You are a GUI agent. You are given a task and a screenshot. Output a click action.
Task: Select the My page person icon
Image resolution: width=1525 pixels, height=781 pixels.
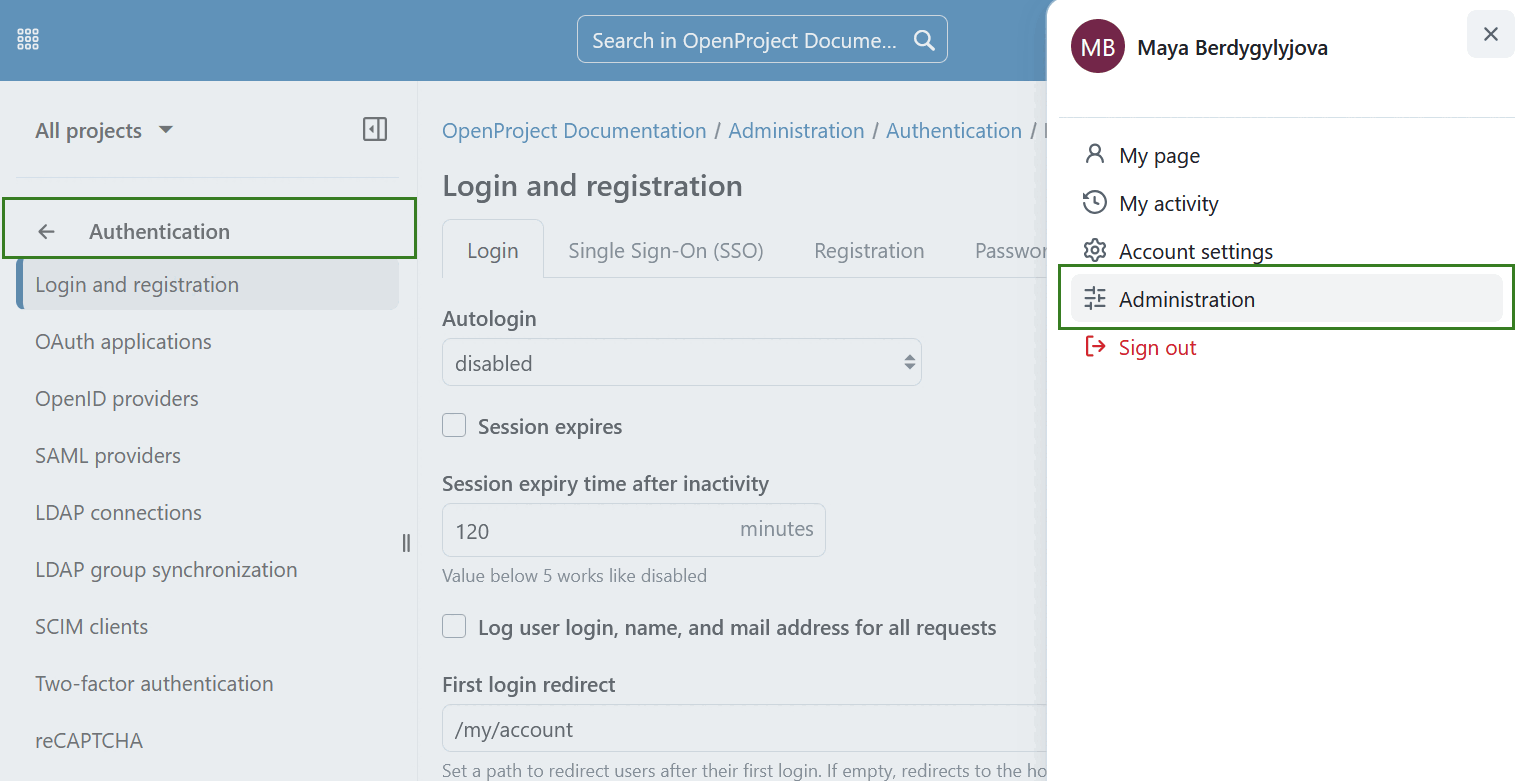(1096, 154)
